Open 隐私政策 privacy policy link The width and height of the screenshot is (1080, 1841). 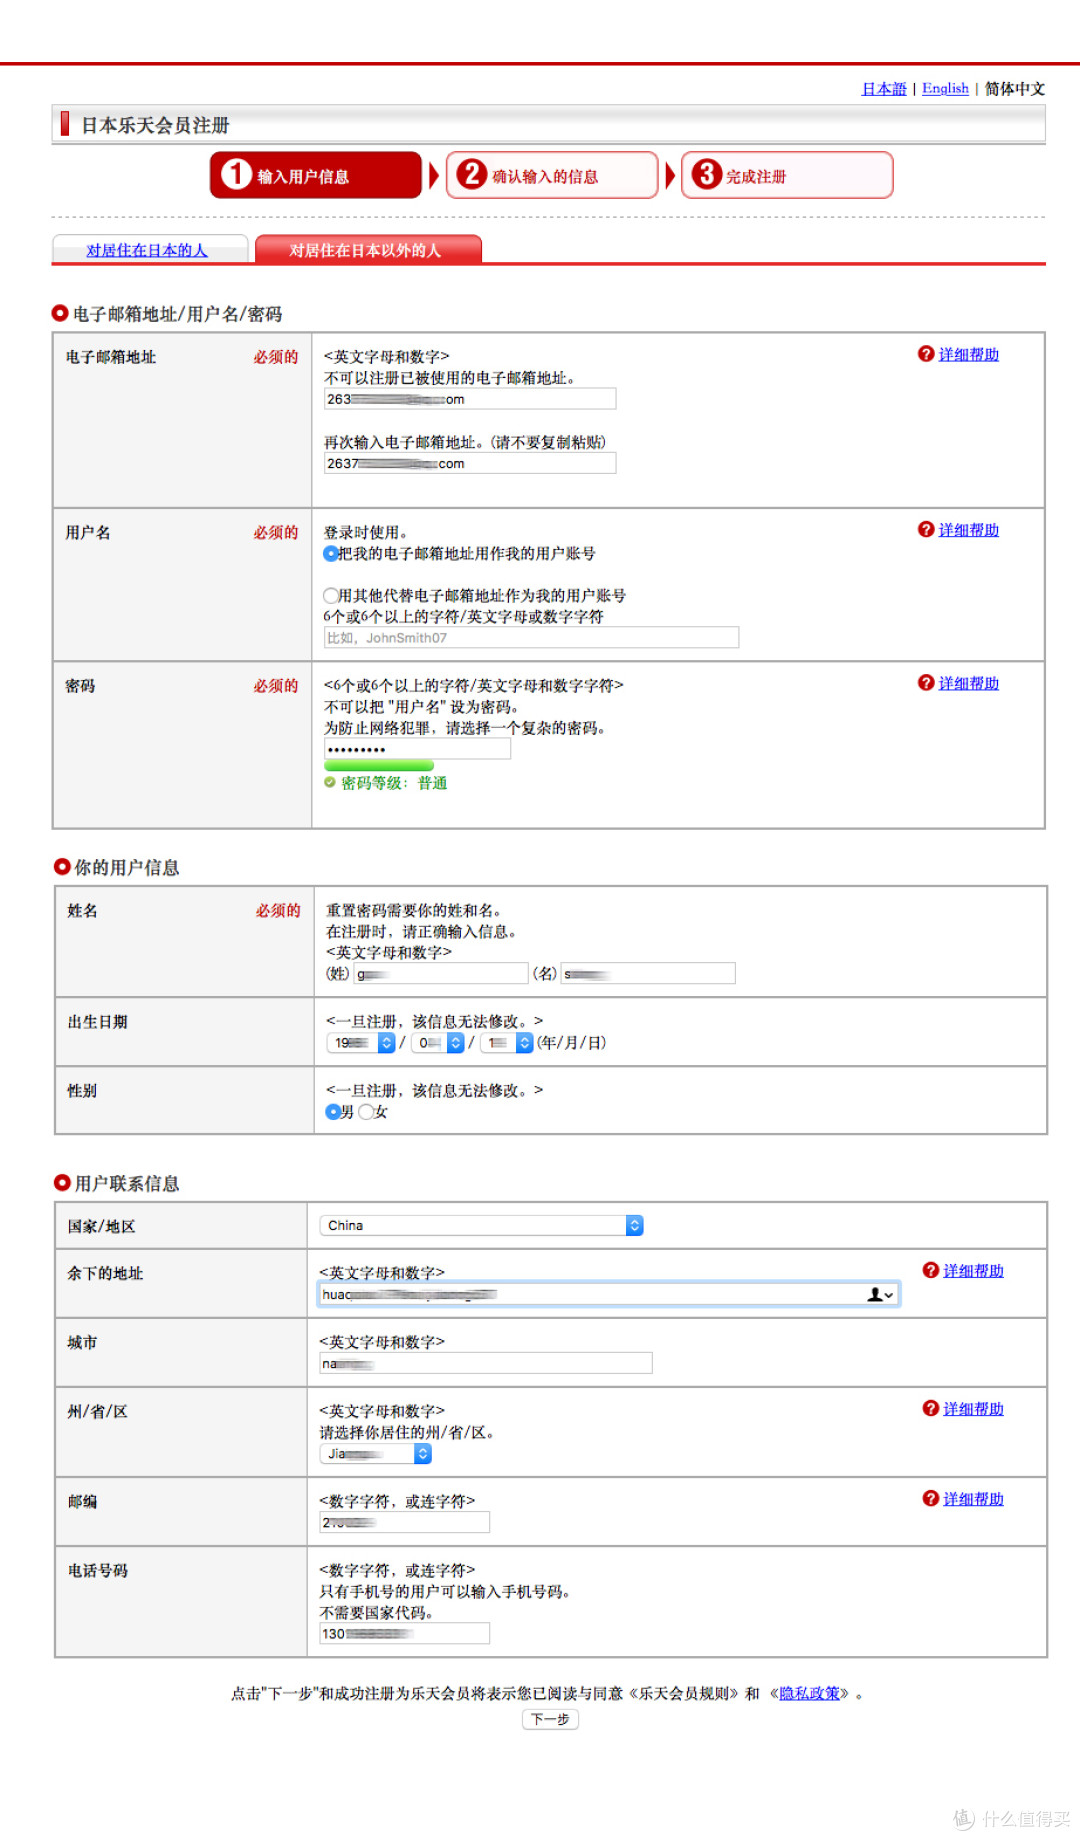(810, 1693)
